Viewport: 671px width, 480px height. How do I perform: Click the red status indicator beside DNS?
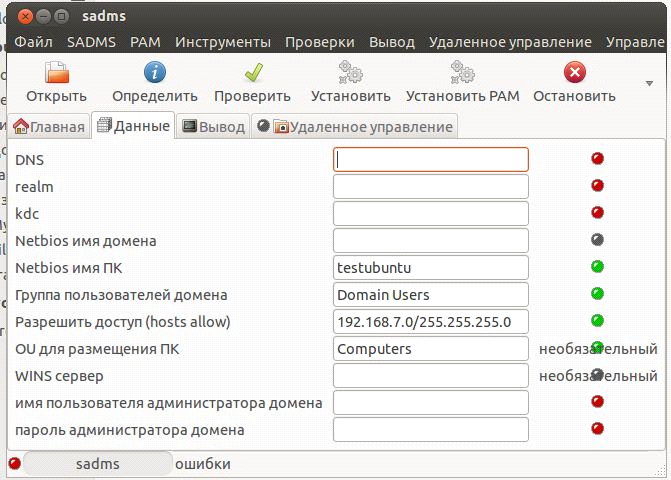tap(597, 158)
